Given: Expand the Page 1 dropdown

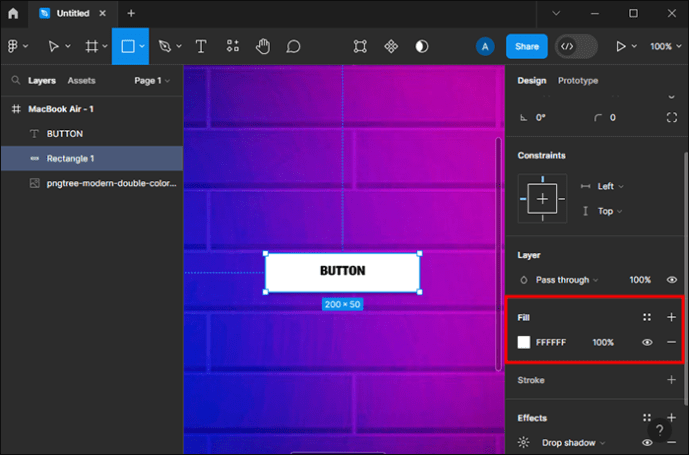Looking at the screenshot, I should (x=152, y=81).
